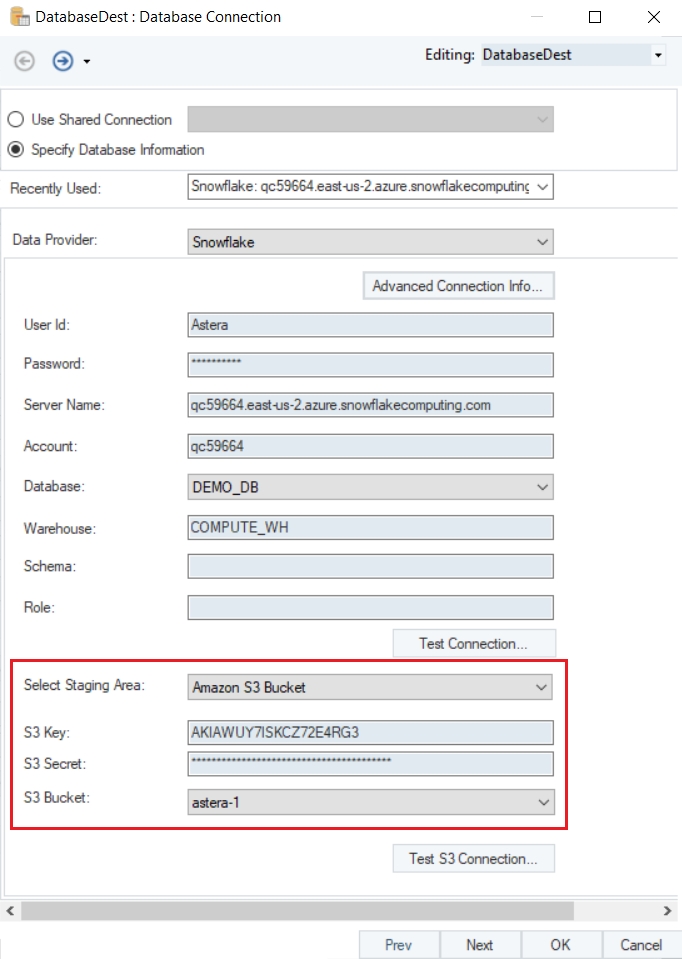This screenshot has height=959, width=682.
Task: Click into the User Id field
Action: (x=370, y=325)
